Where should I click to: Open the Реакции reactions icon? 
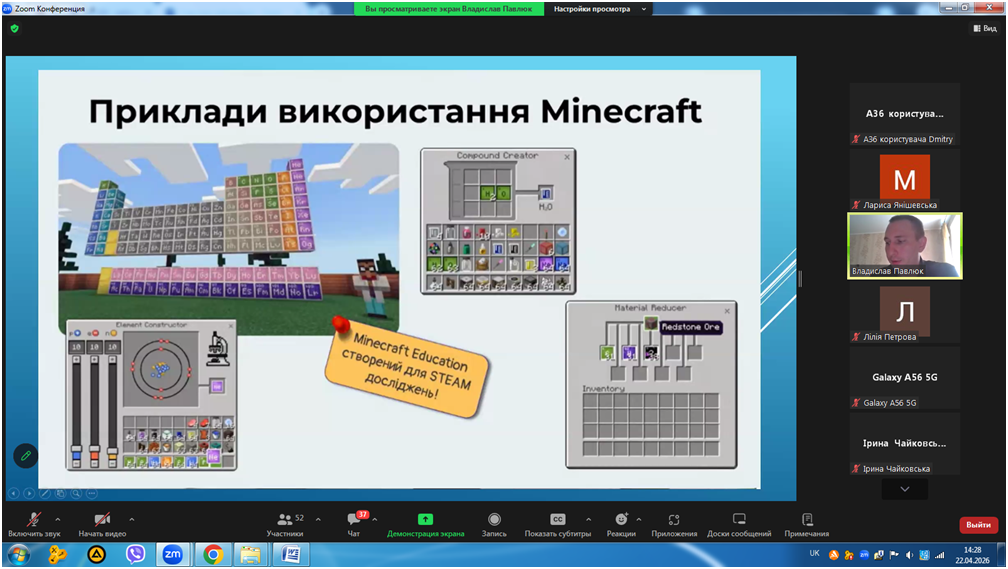621,520
